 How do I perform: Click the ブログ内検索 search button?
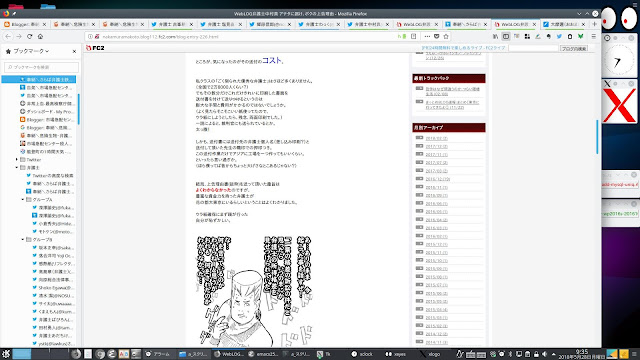click(x=574, y=48)
